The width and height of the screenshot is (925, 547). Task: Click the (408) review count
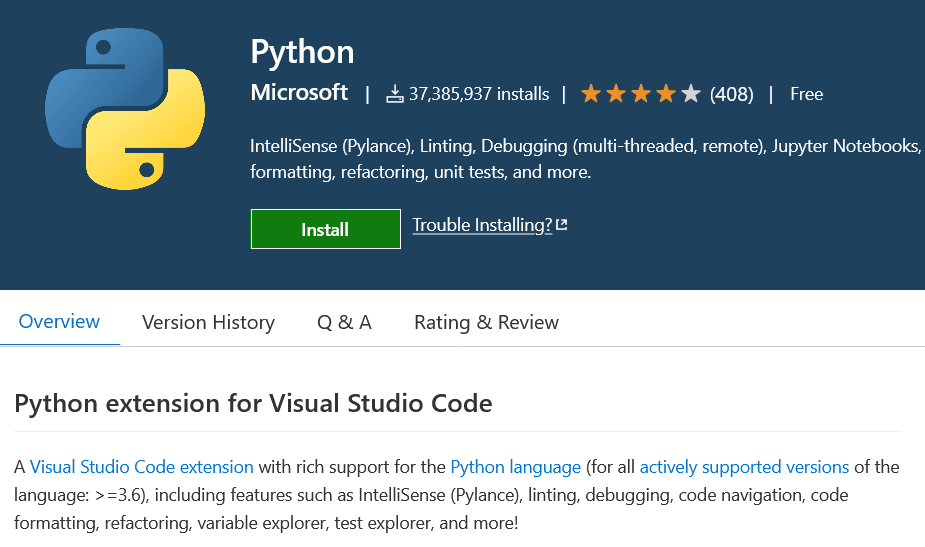[732, 94]
